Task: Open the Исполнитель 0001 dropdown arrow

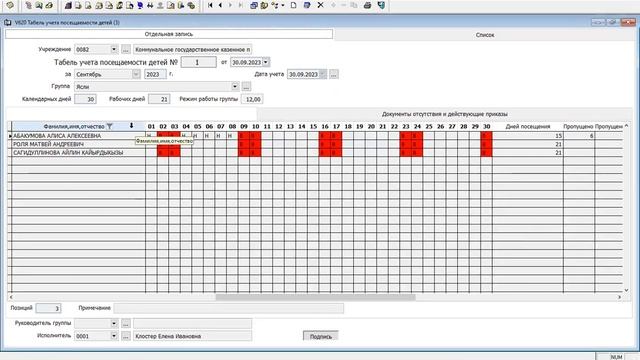Action: tap(114, 336)
